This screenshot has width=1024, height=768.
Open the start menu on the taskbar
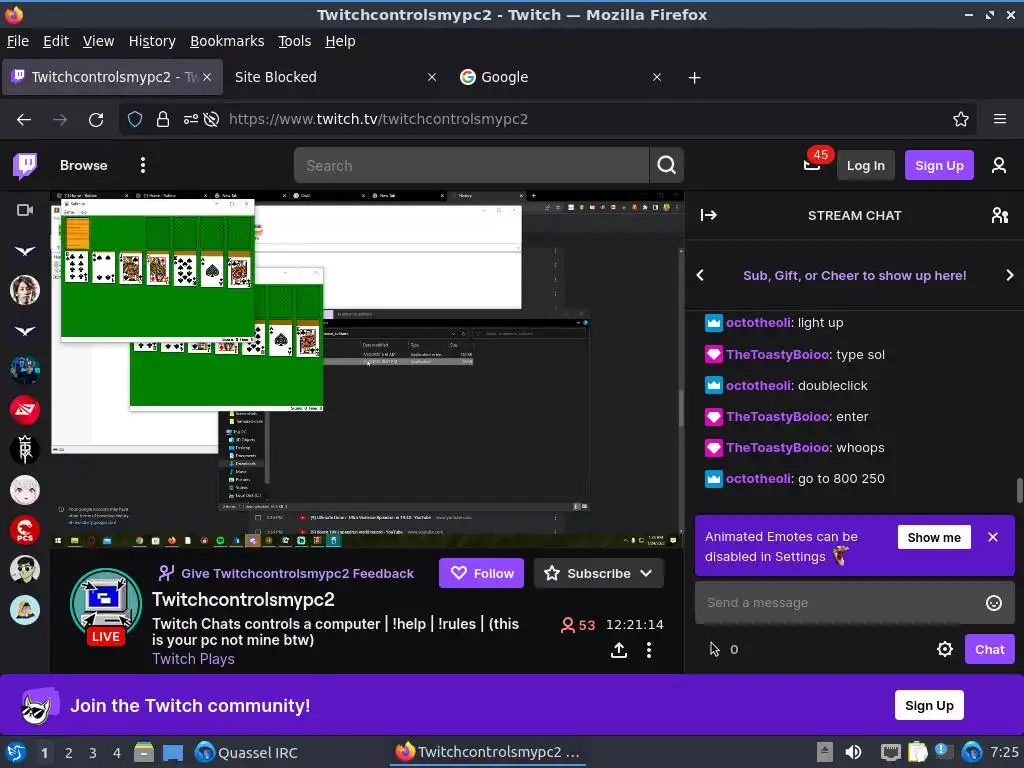coord(16,752)
